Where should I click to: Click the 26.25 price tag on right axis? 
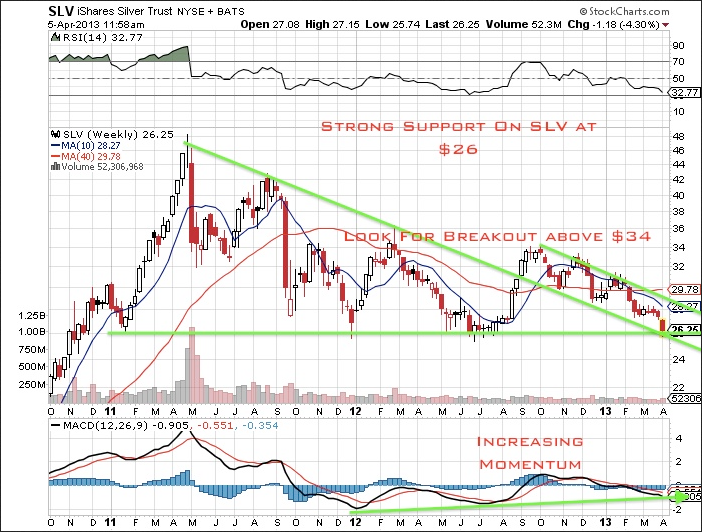tap(685, 330)
